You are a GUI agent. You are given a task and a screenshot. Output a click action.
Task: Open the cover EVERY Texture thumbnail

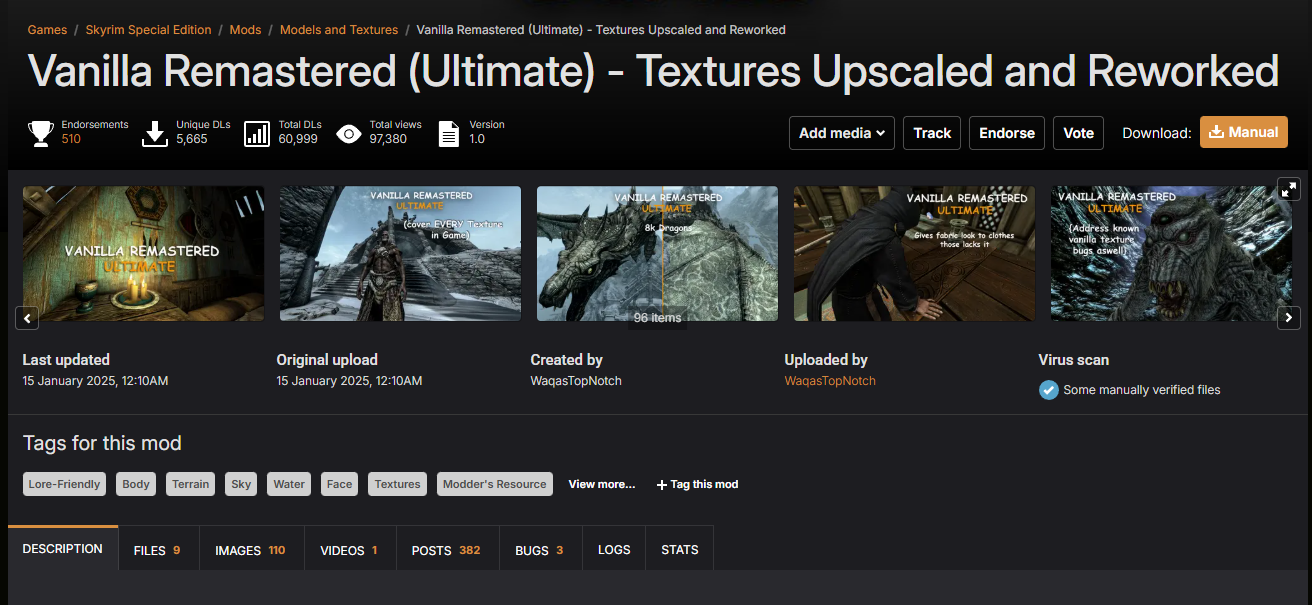pos(401,254)
